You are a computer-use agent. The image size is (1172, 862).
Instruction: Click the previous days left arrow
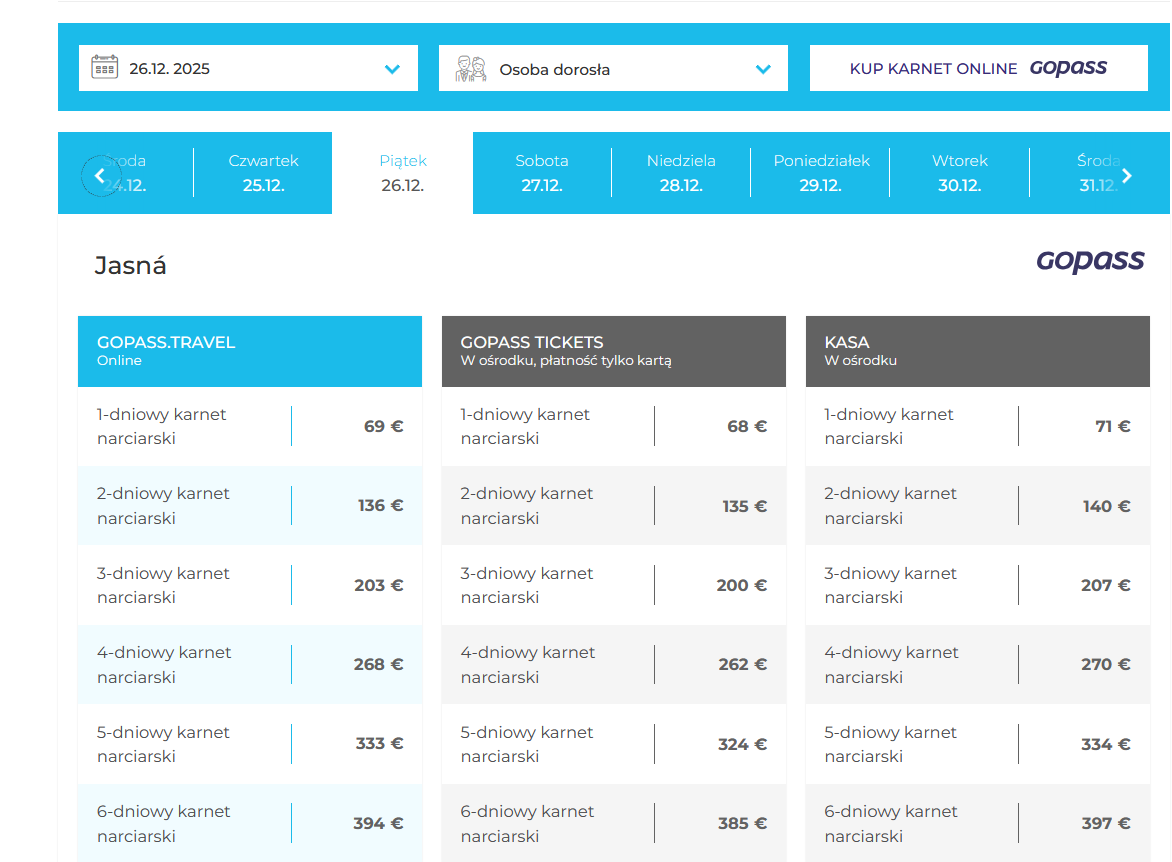click(x=100, y=176)
